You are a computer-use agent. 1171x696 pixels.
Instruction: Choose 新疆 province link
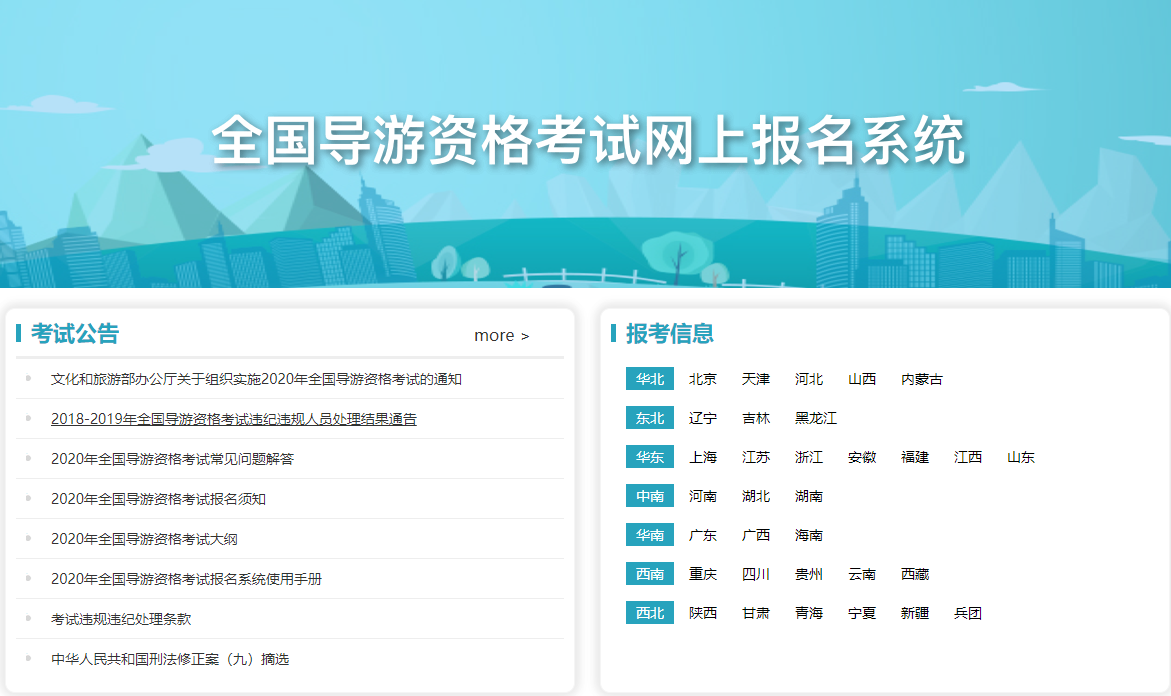coord(915,613)
